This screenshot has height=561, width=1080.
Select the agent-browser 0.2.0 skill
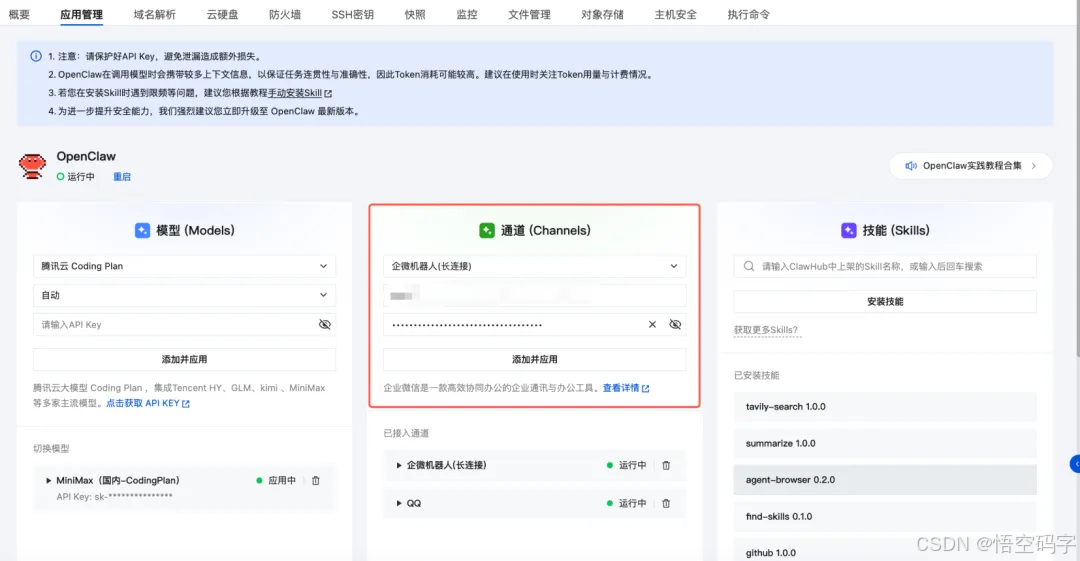coord(885,480)
